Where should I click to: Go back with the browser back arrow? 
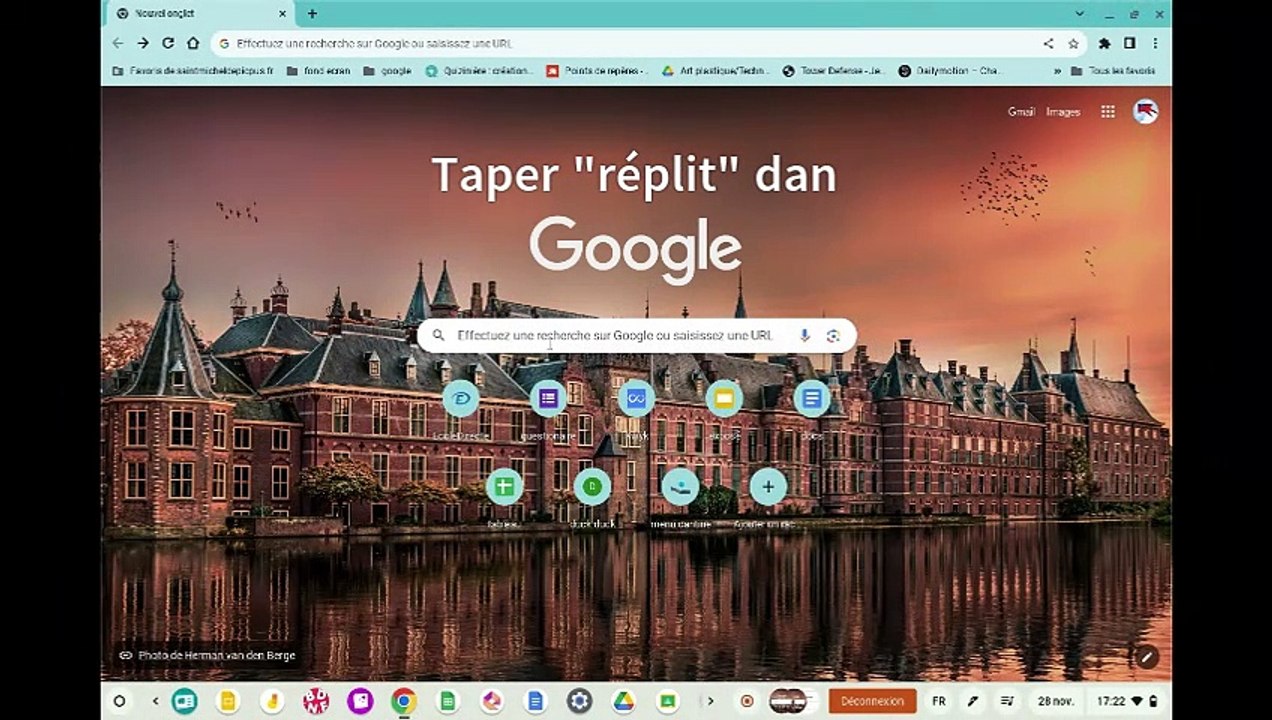click(x=118, y=43)
